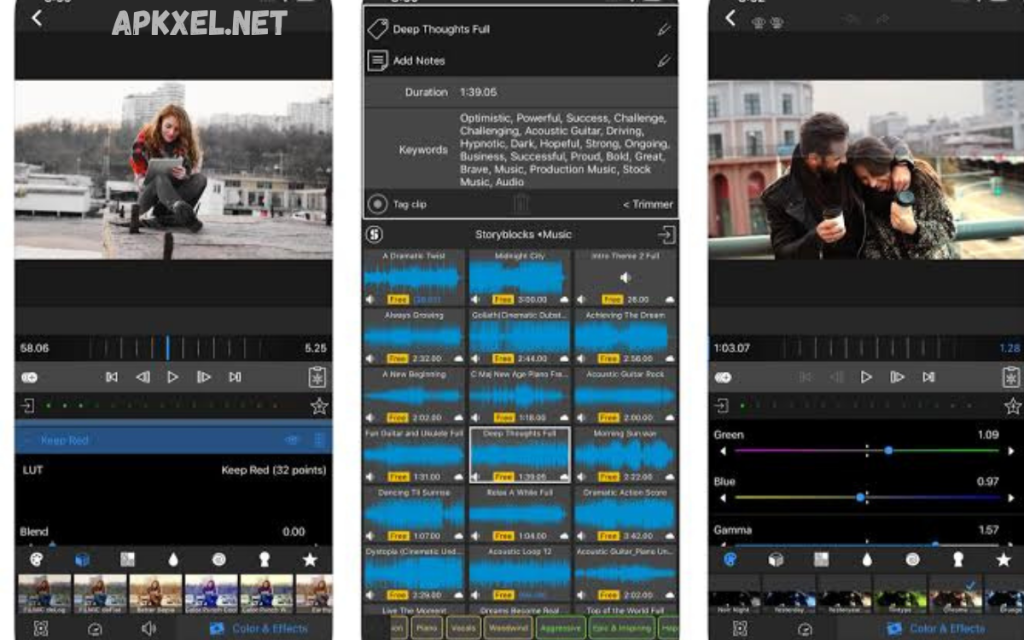Adjust the Gamma slider handle
The image size is (1024, 640).
click(x=935, y=543)
